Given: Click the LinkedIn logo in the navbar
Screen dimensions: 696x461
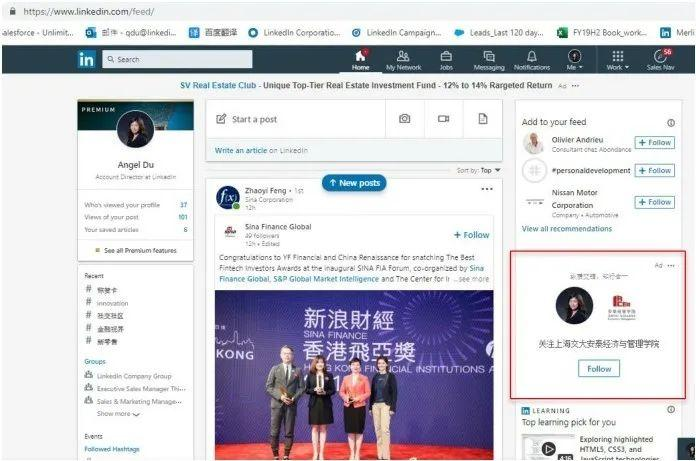Looking at the screenshot, I should (86, 59).
